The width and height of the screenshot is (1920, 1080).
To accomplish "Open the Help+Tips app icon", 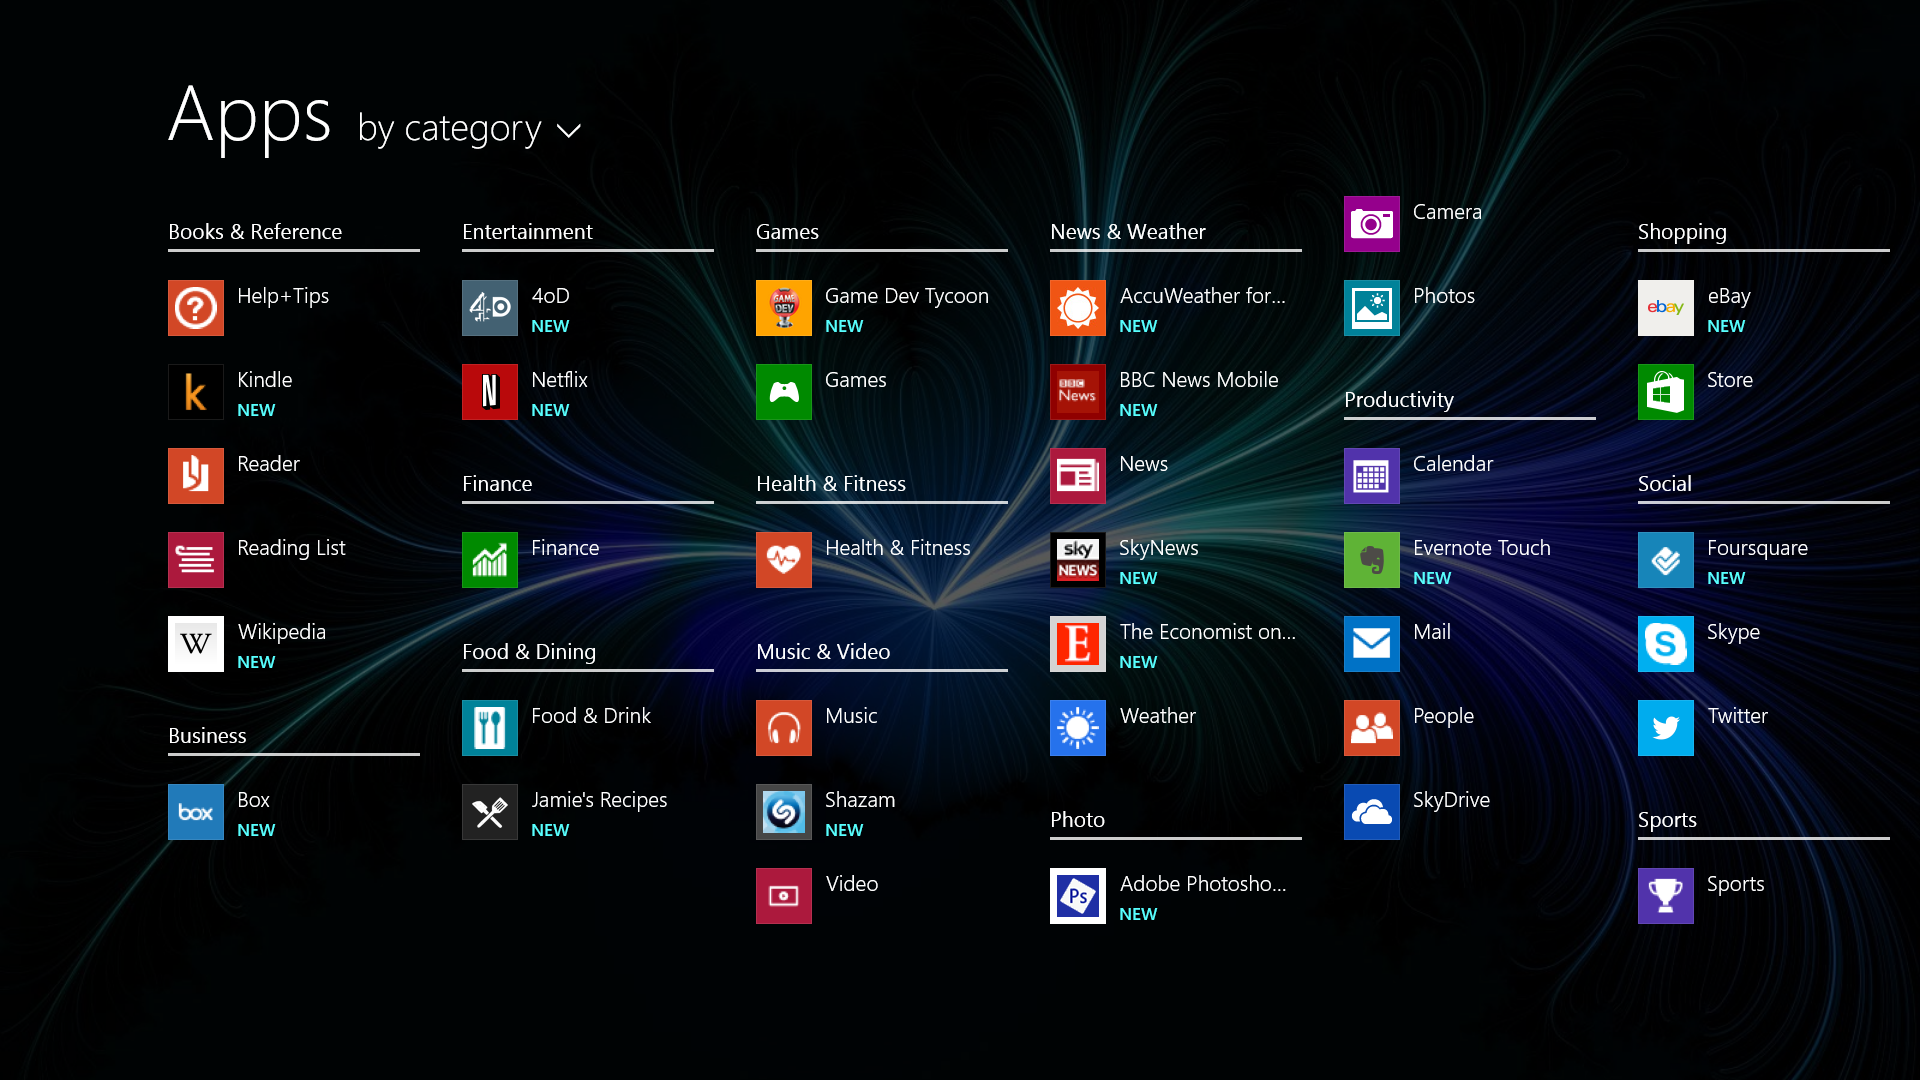I will 196,308.
